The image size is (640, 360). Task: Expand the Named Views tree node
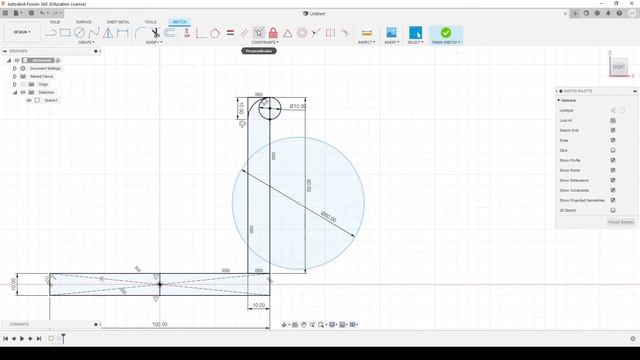tap(15, 76)
